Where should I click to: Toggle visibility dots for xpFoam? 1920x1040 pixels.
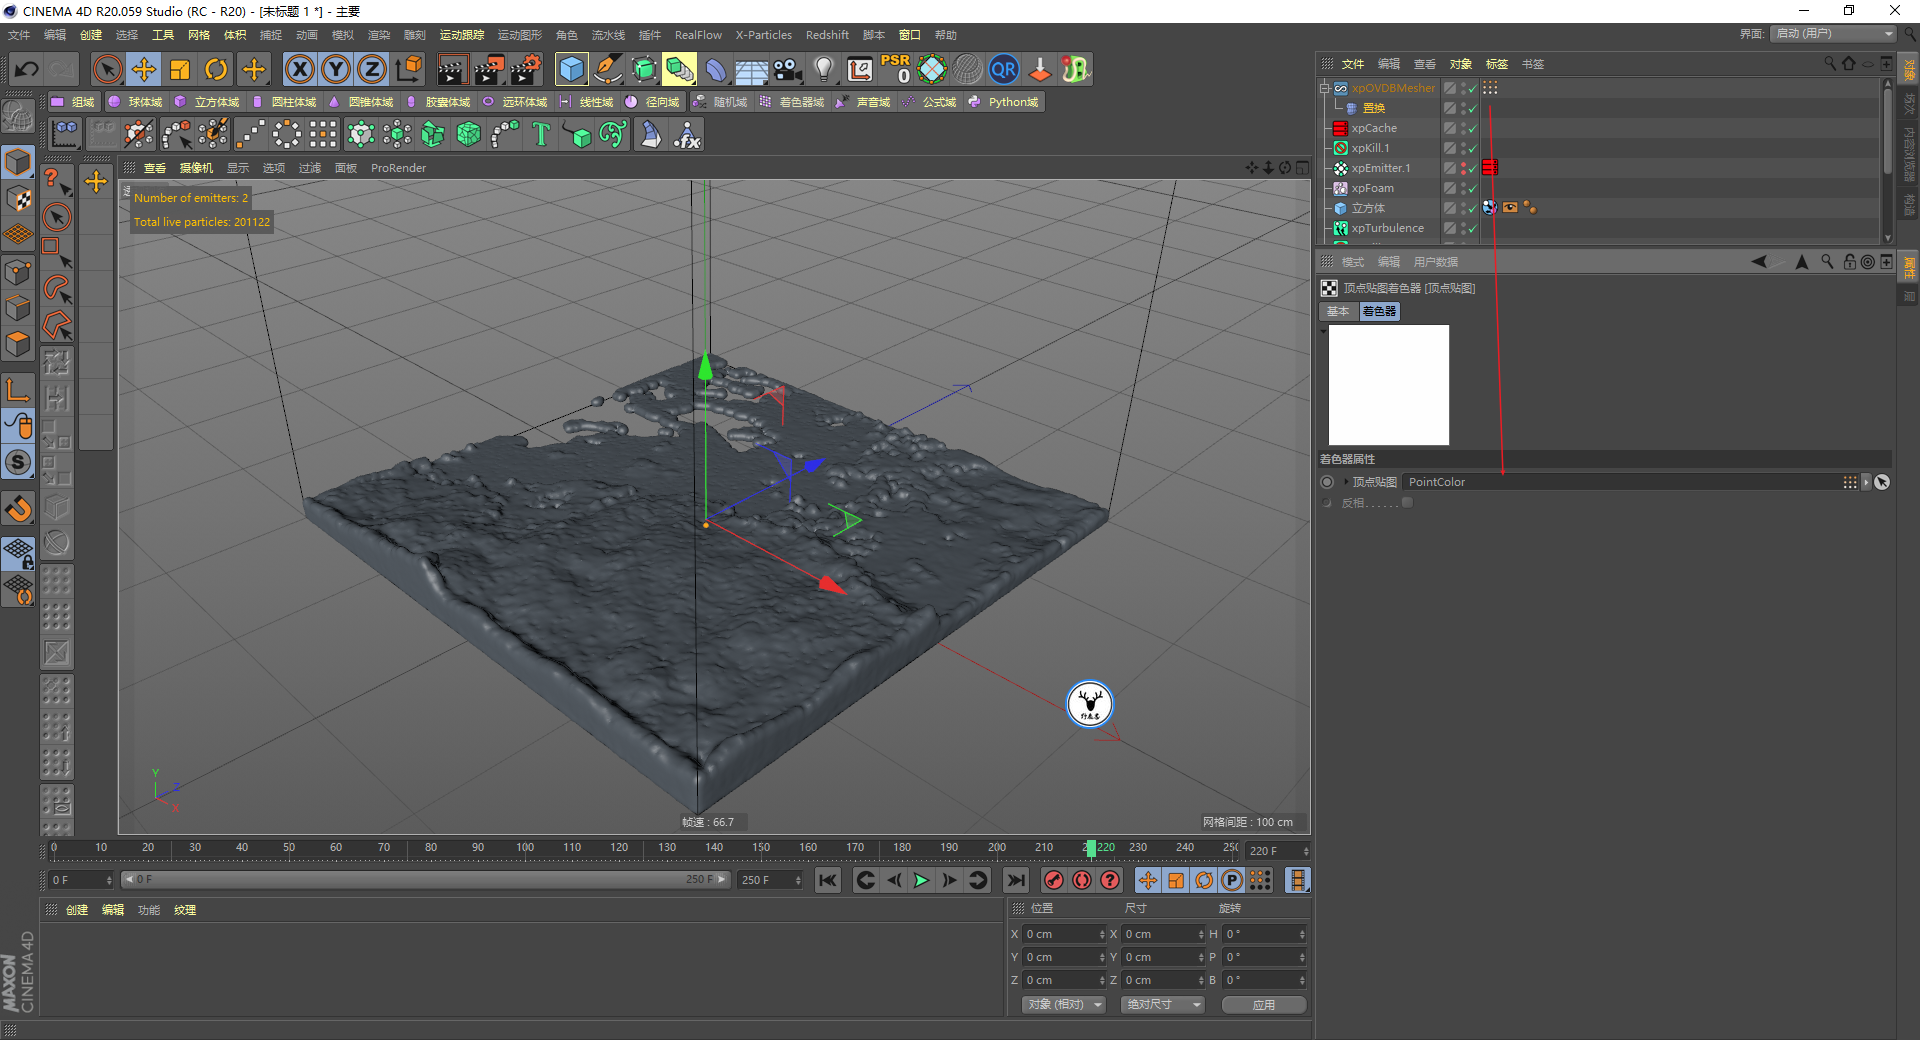(1462, 188)
